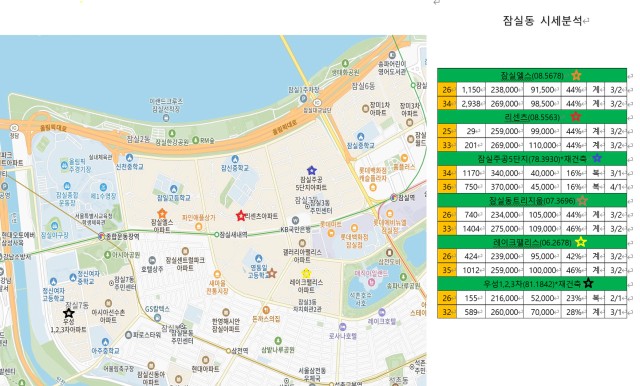The image size is (640, 386).
Task: Click the 잠실역 subway station marker
Action: [394, 197]
